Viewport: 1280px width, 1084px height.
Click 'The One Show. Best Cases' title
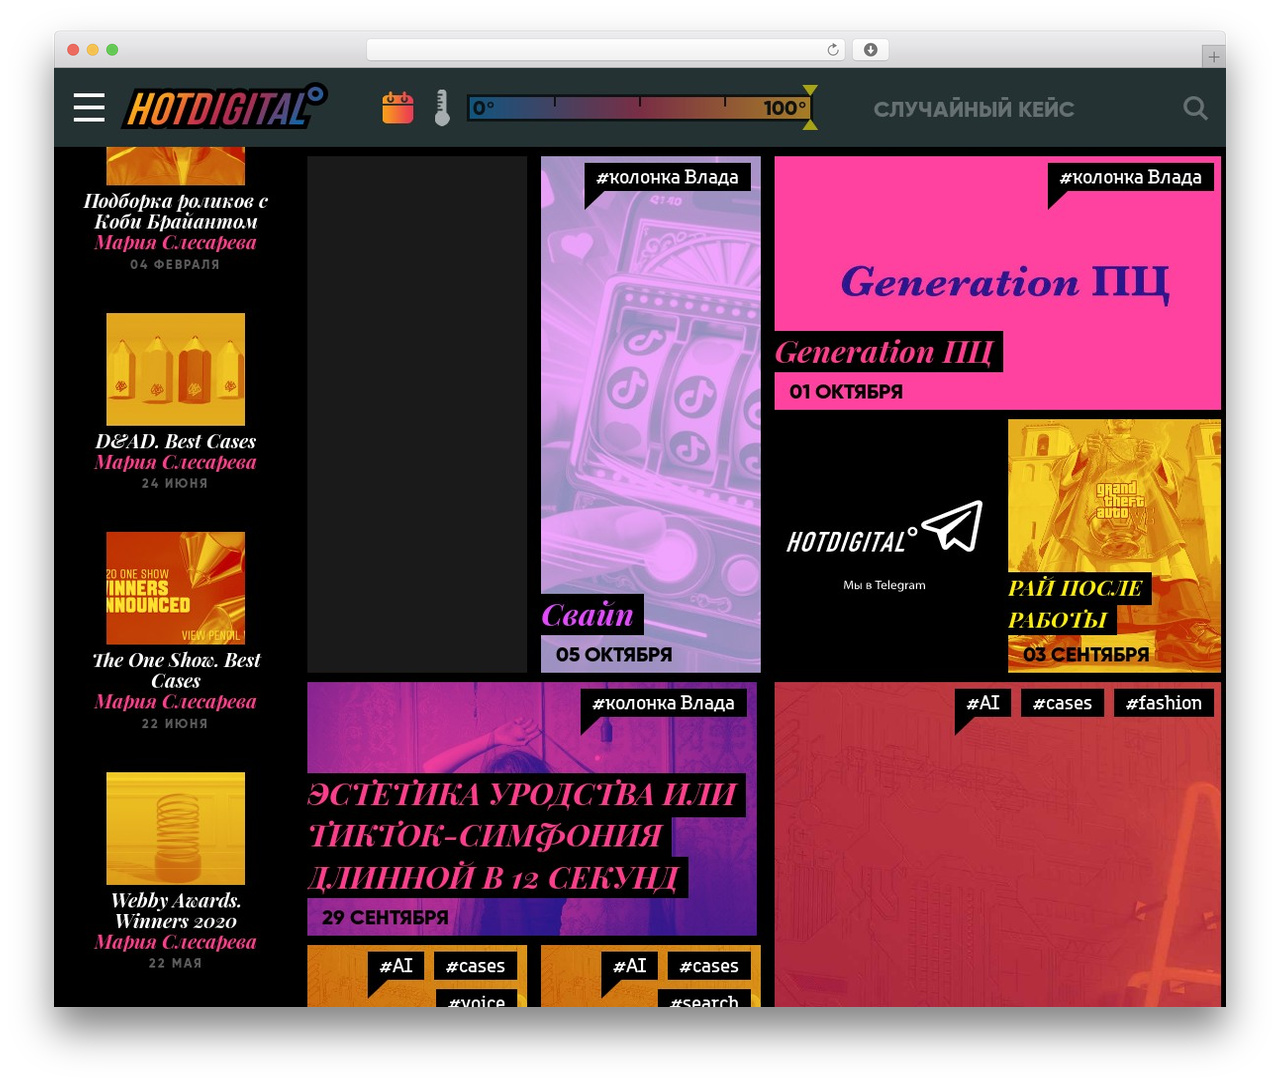coord(176,670)
